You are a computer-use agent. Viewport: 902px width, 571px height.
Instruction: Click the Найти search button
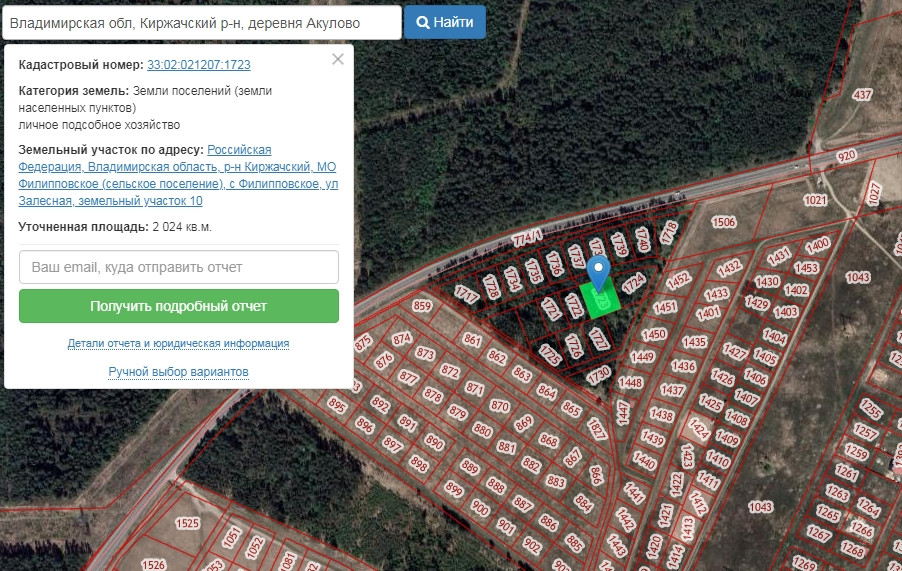445,22
